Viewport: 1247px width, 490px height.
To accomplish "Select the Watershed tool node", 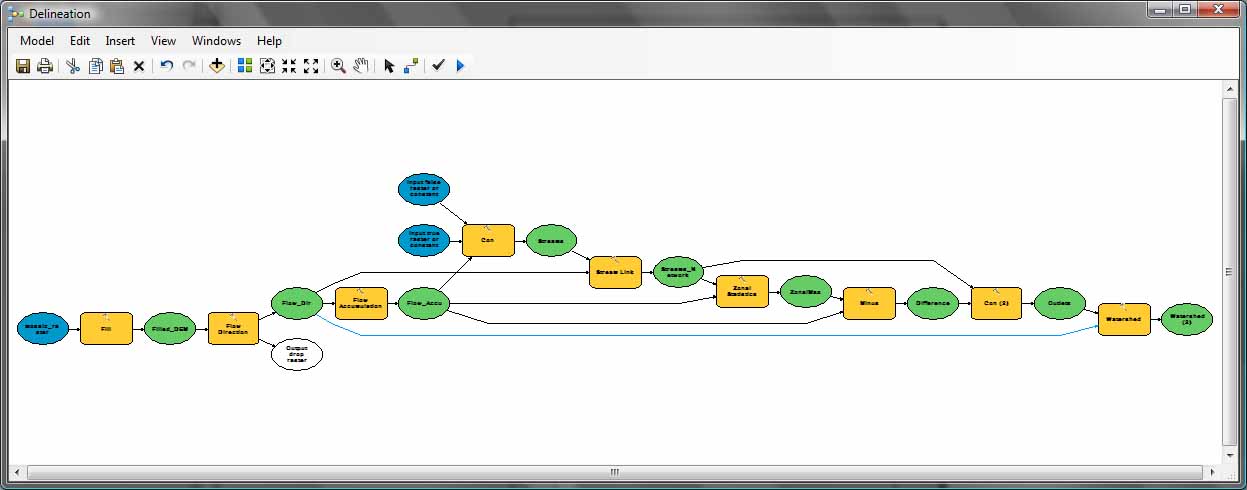I will [x=1124, y=319].
